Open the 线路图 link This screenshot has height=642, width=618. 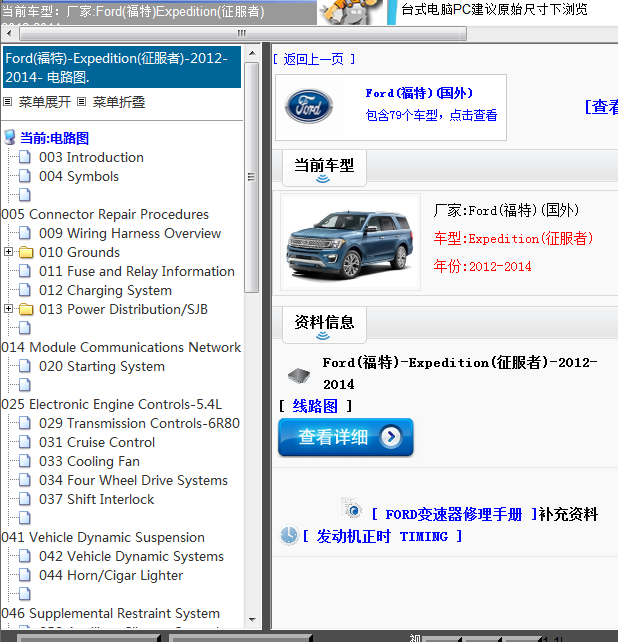pyautogui.click(x=315, y=406)
